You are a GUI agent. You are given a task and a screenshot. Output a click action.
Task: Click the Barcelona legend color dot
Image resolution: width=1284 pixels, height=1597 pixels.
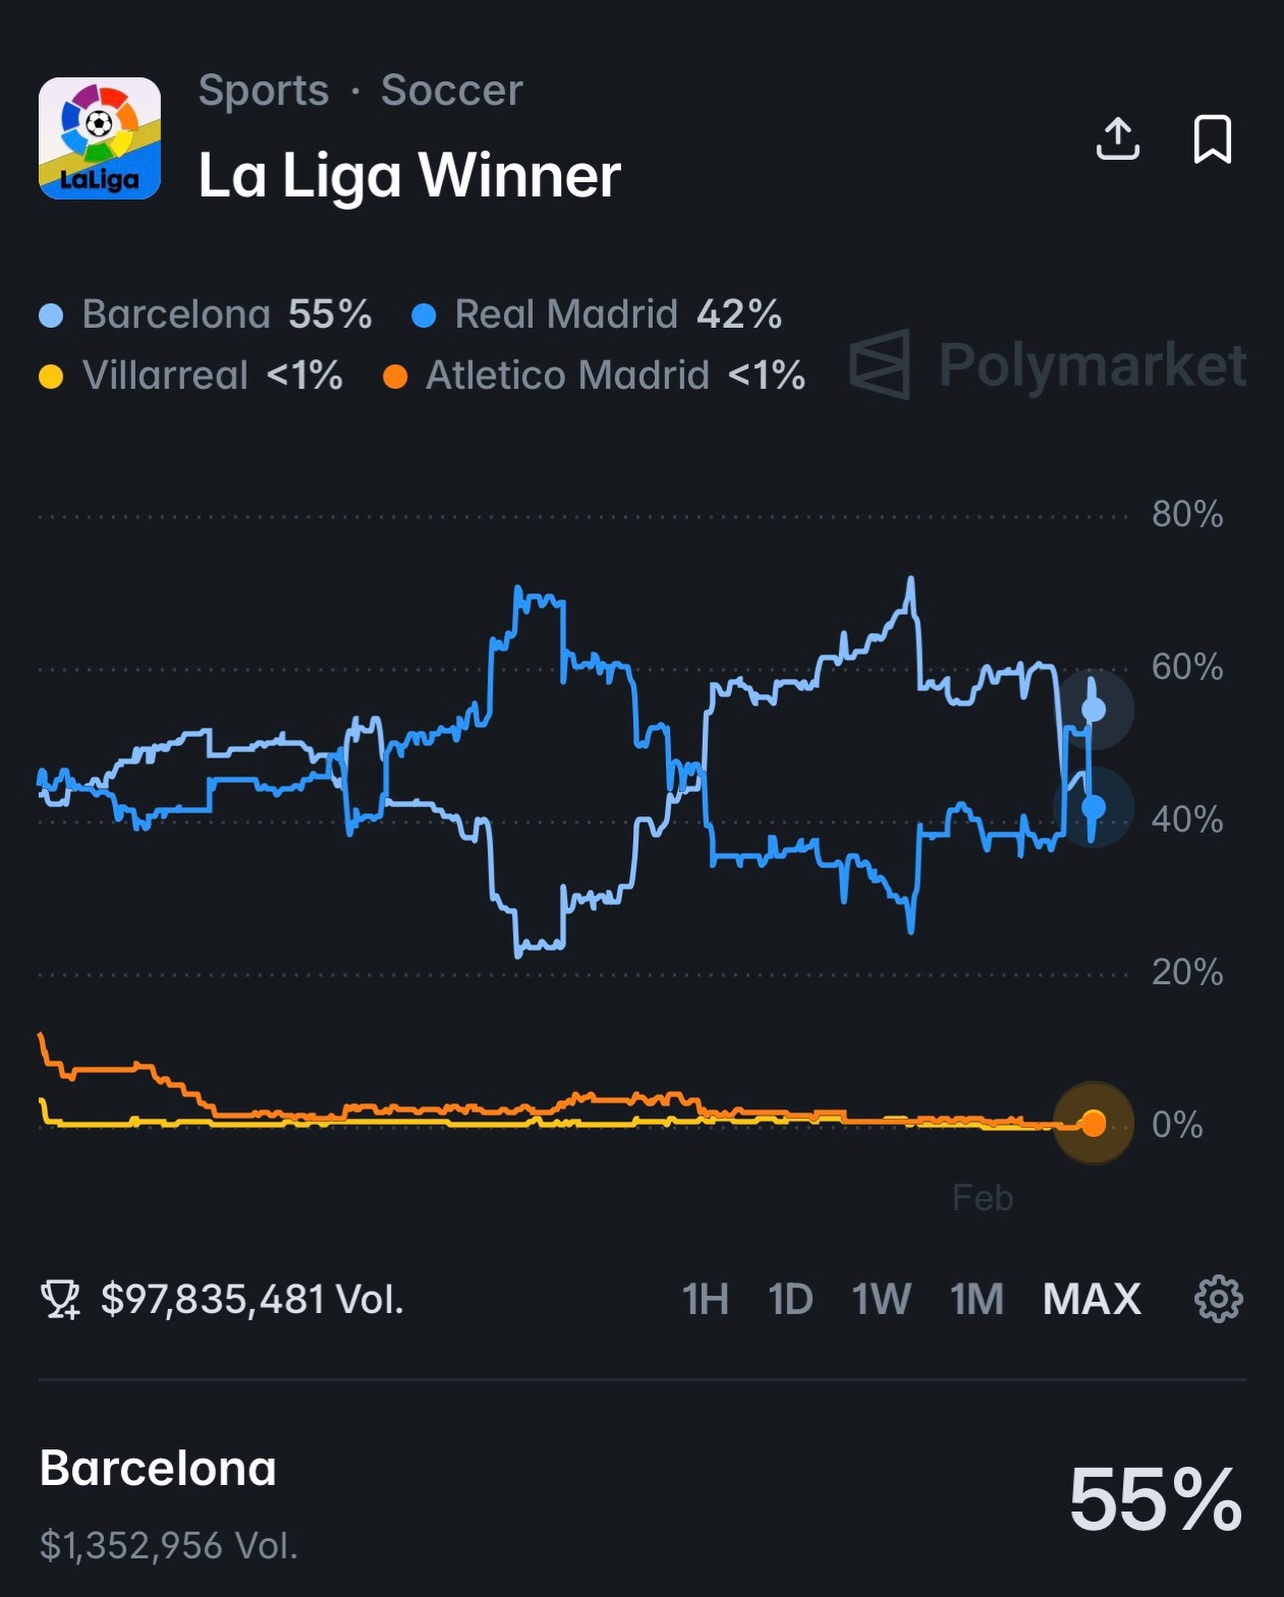51,316
